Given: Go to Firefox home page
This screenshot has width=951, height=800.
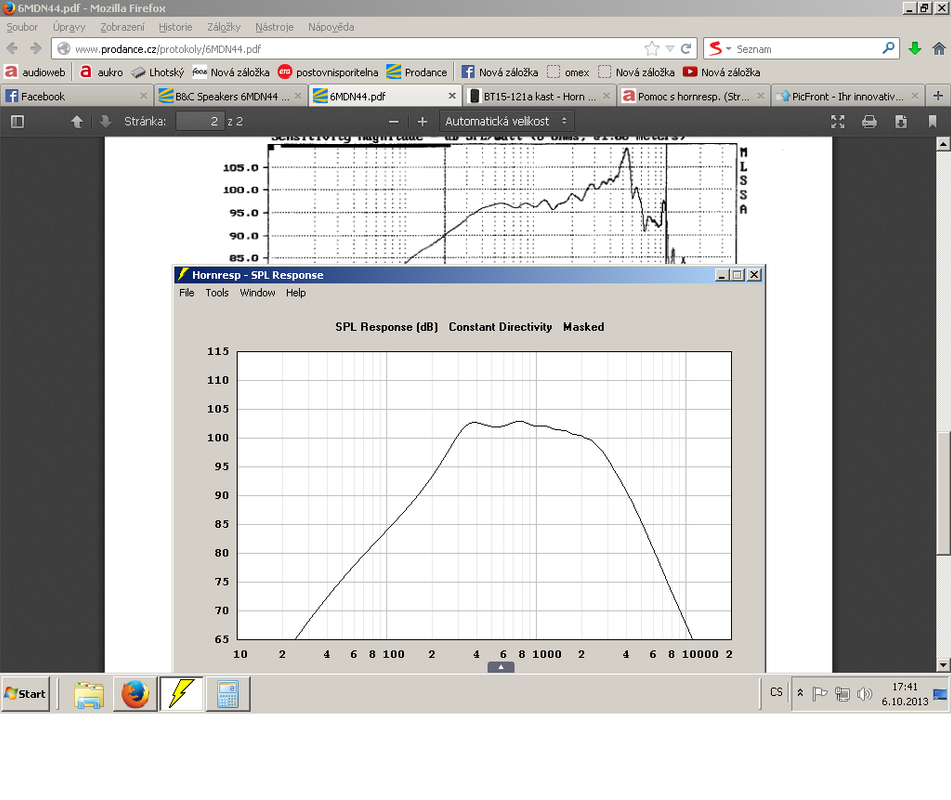Looking at the screenshot, I should [x=939, y=49].
